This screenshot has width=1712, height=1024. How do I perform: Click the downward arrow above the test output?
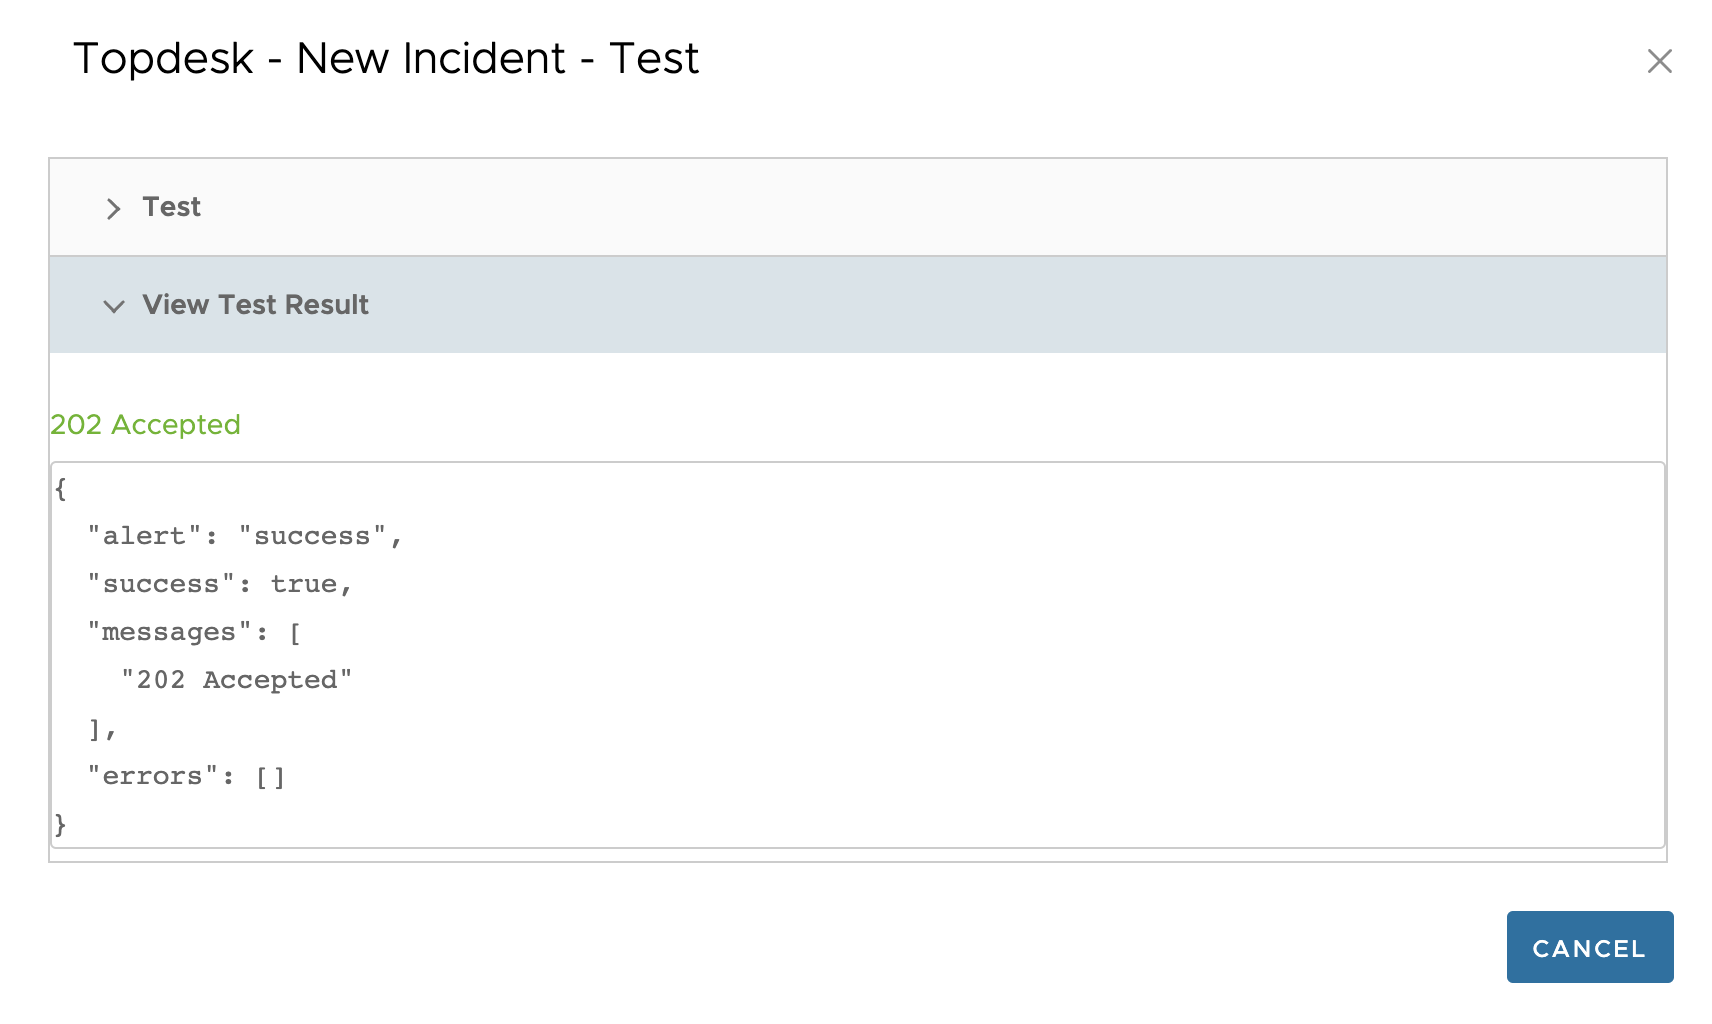[x=113, y=307]
